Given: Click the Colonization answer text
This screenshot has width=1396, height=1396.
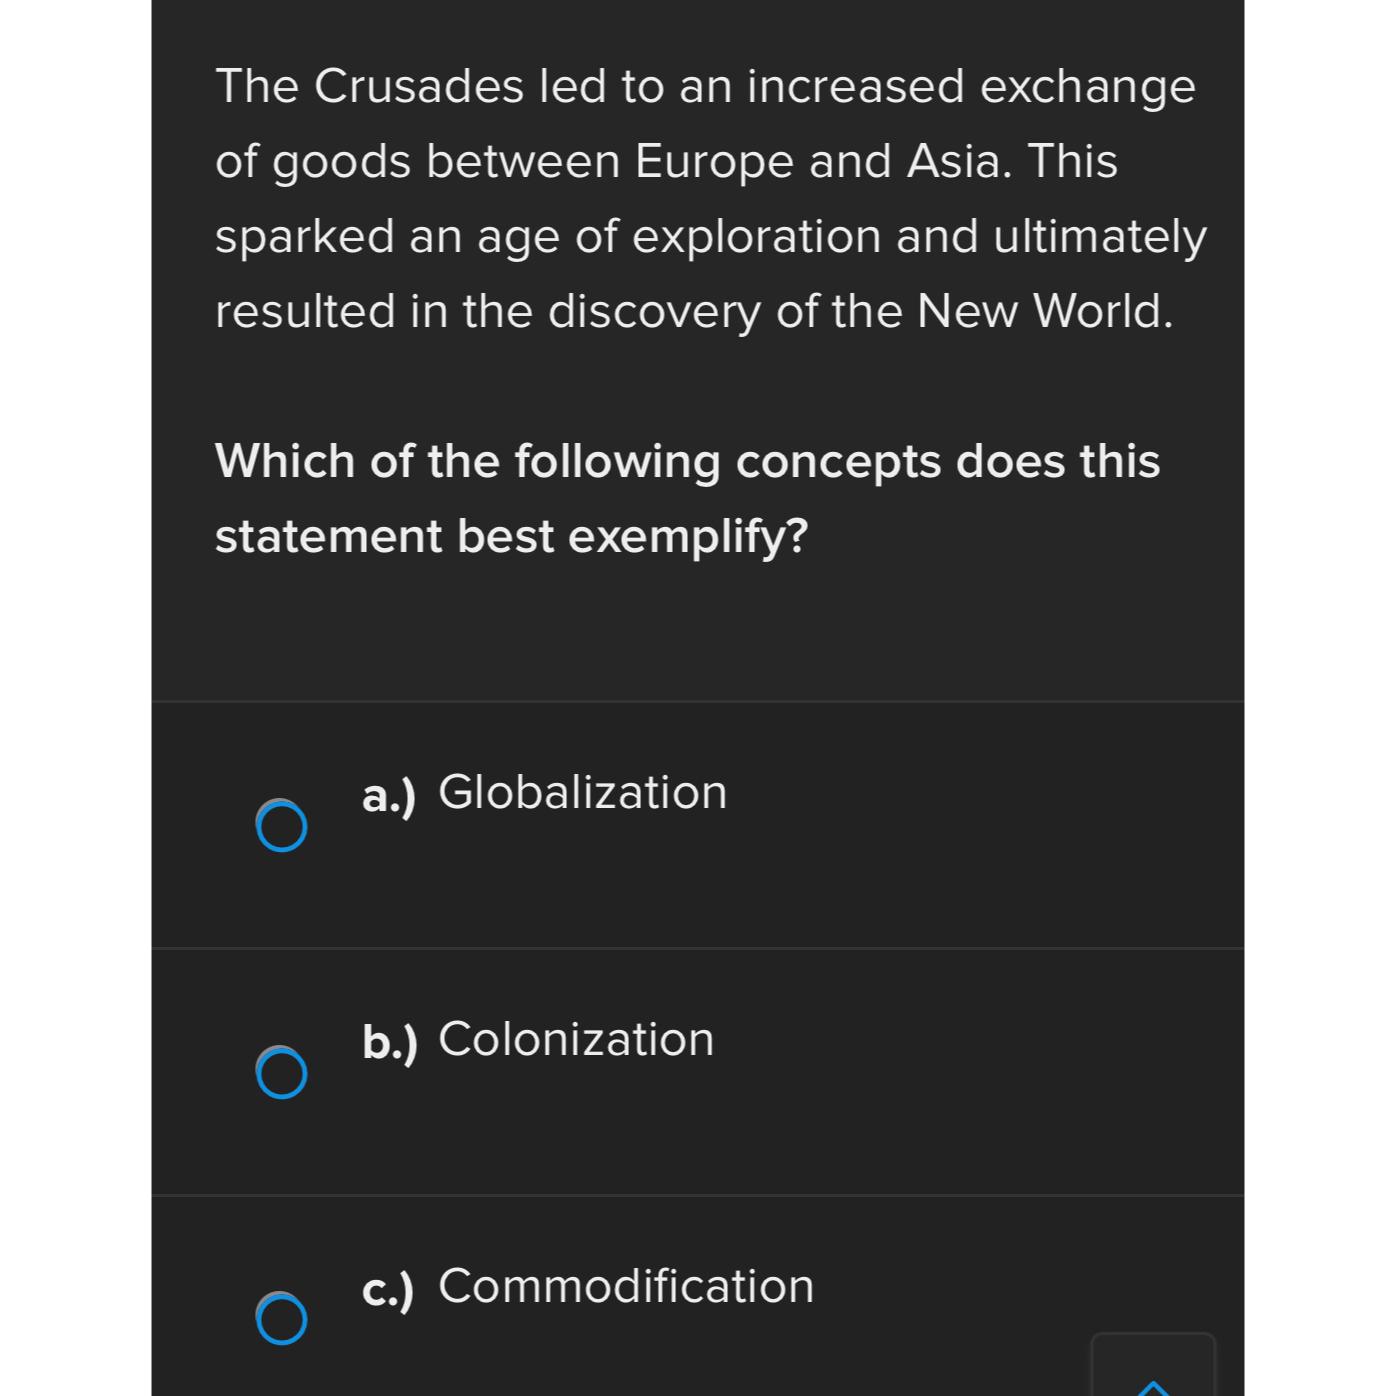Looking at the screenshot, I should (575, 1040).
